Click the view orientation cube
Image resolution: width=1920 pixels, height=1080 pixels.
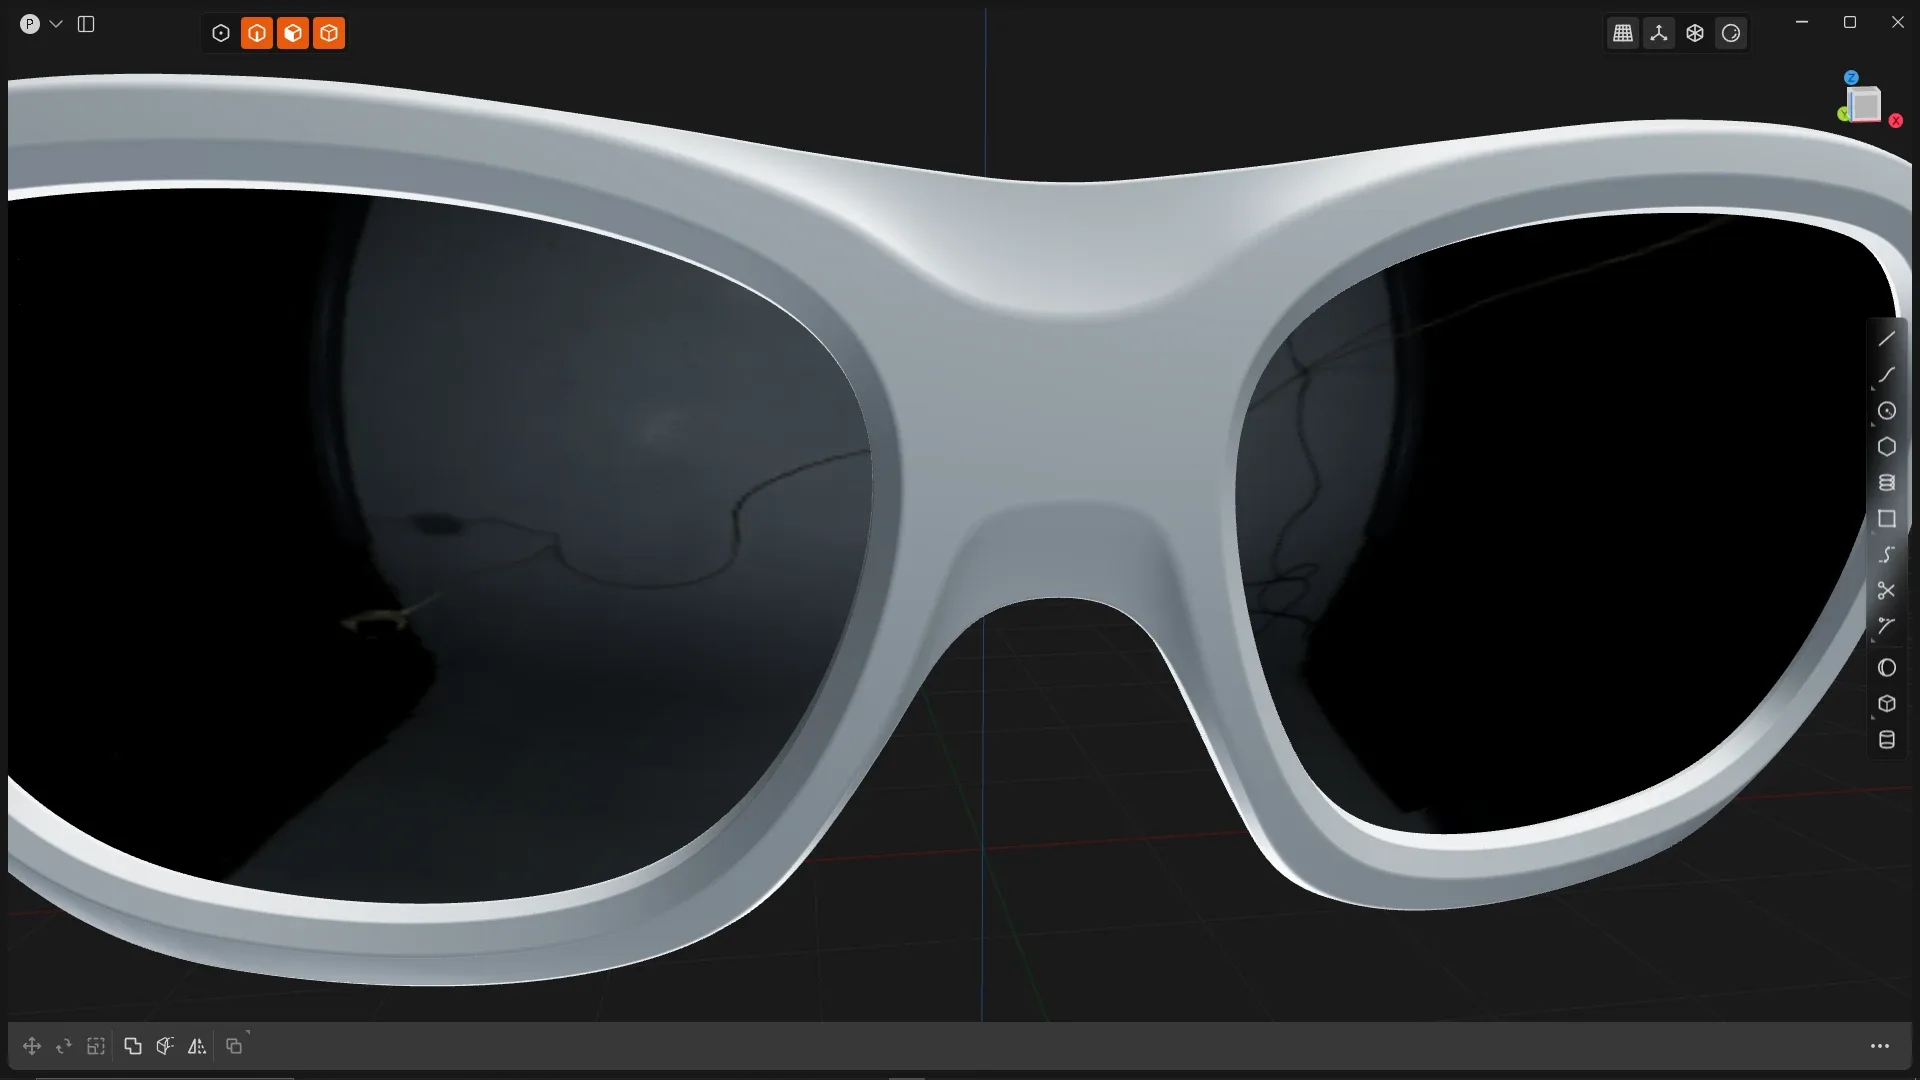(1865, 103)
